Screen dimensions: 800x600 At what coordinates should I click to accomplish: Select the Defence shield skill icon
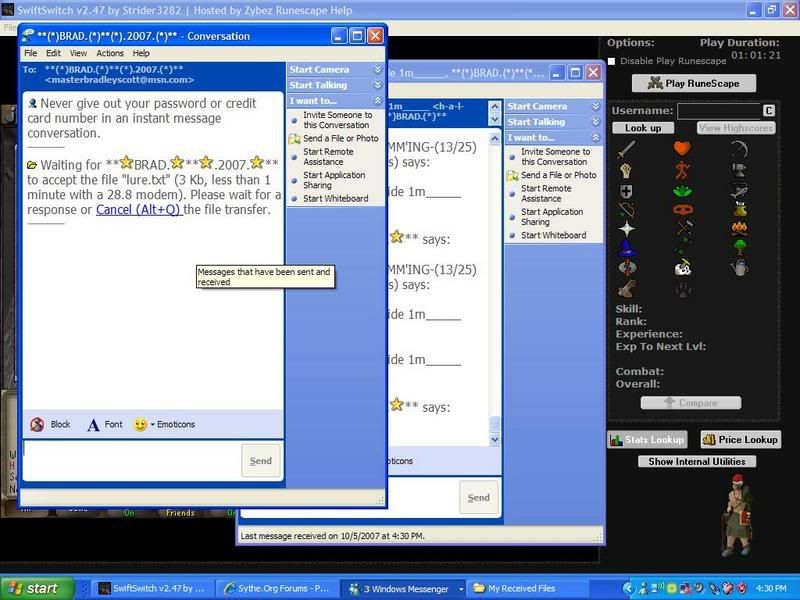click(x=626, y=191)
